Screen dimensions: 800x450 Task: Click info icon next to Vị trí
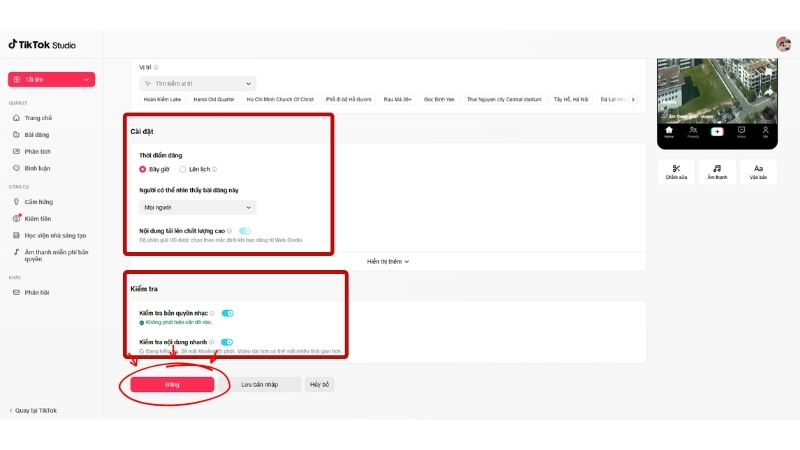[156, 67]
